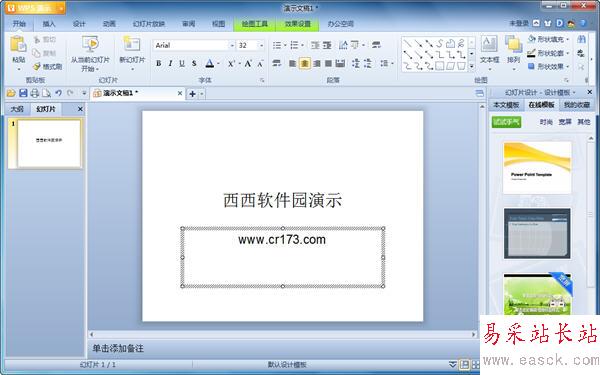Select the arrow line shape
This screenshot has width=600, height=375.
pyautogui.click(x=418, y=43)
